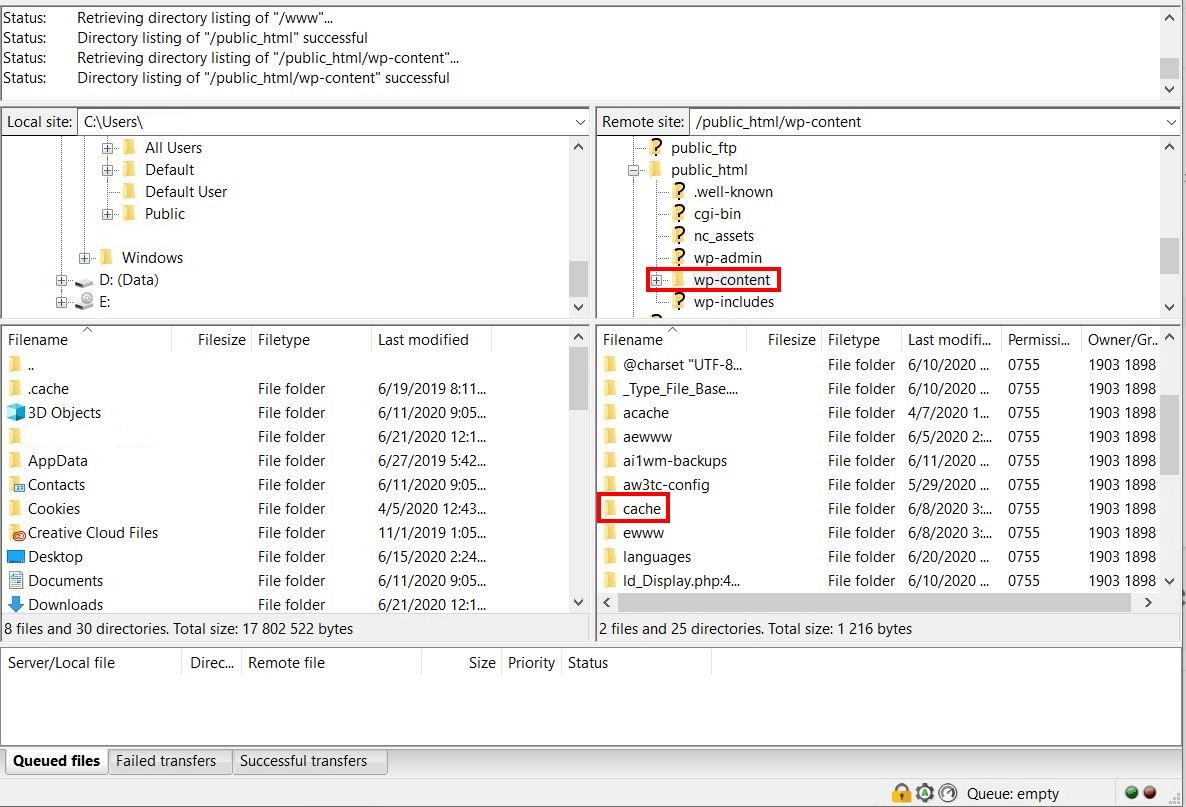Screen dimensions: 1186x807
Task: Click the transfer type gear icon
Action: pyautogui.click(x=925, y=793)
